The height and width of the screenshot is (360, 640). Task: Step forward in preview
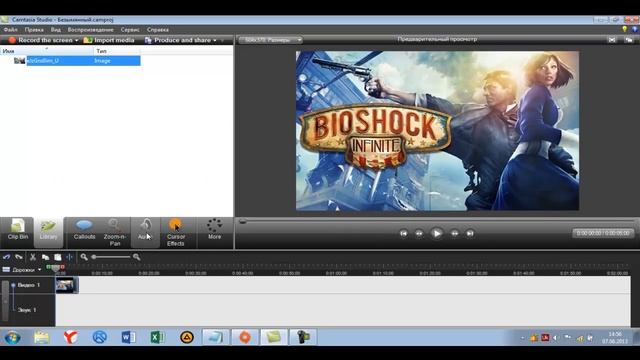[454, 233]
